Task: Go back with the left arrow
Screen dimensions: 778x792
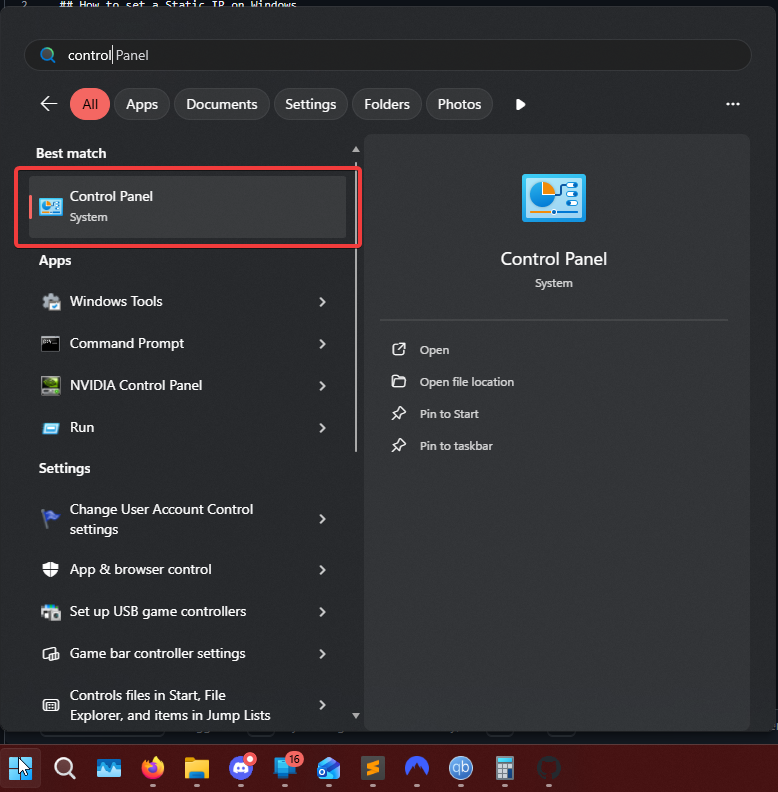Action: point(49,104)
